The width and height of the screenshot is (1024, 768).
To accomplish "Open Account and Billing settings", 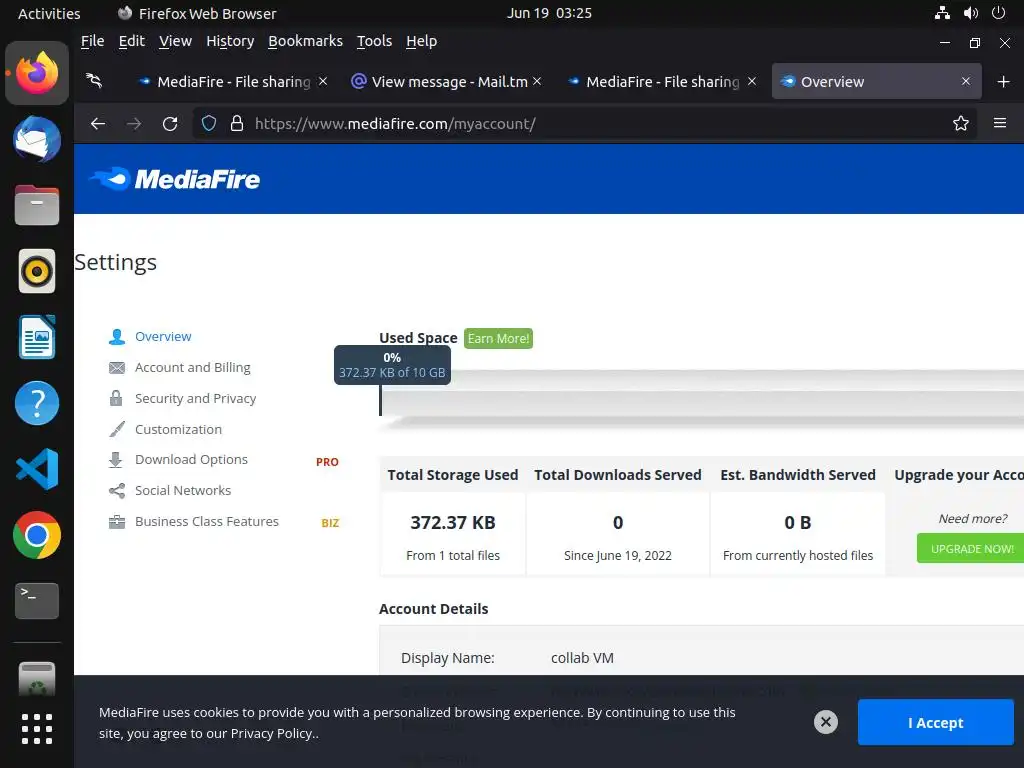I will [x=193, y=368].
